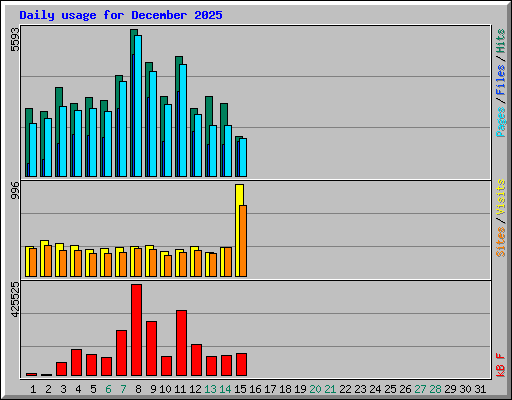Click day label 2 on the x-axis
Viewport: 512px width, 400px height.
pos(48,389)
